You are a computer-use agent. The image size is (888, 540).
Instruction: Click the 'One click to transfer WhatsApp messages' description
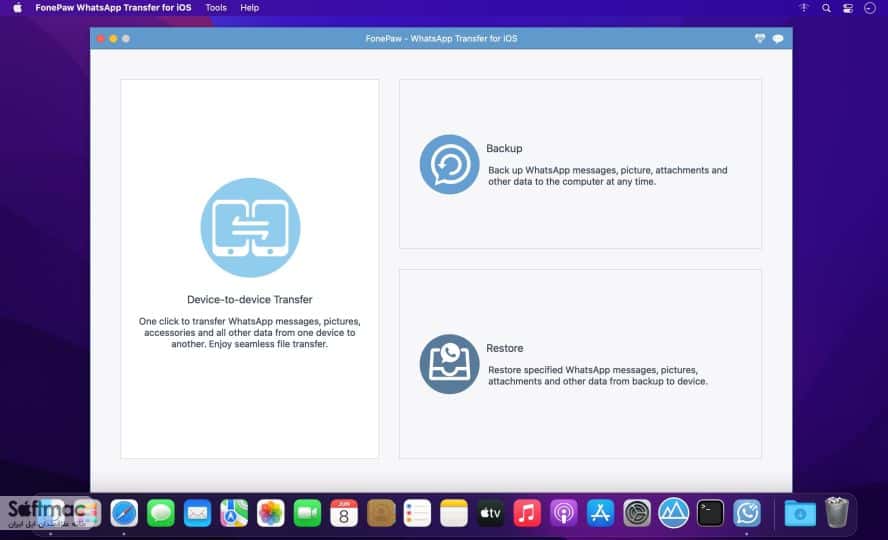[250, 332]
